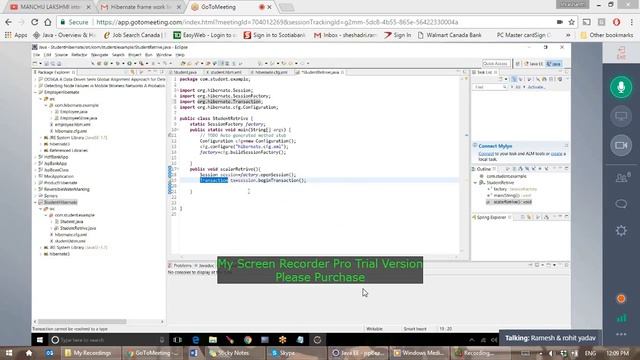Click Connect link in Connect Mylyn
This screenshot has width=640, height=360.
click(x=486, y=154)
